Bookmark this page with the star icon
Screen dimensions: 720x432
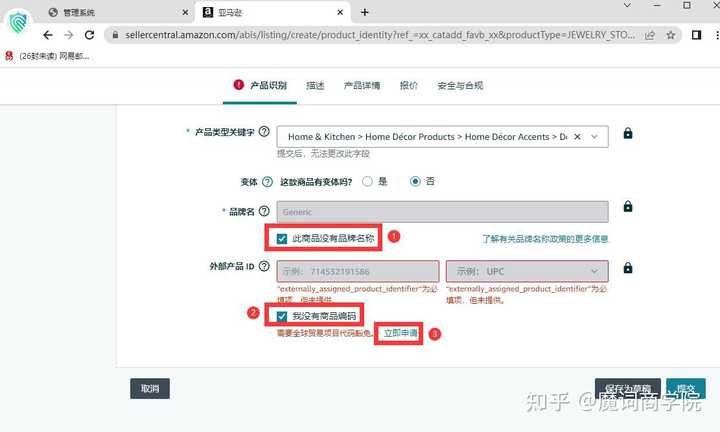[x=671, y=35]
